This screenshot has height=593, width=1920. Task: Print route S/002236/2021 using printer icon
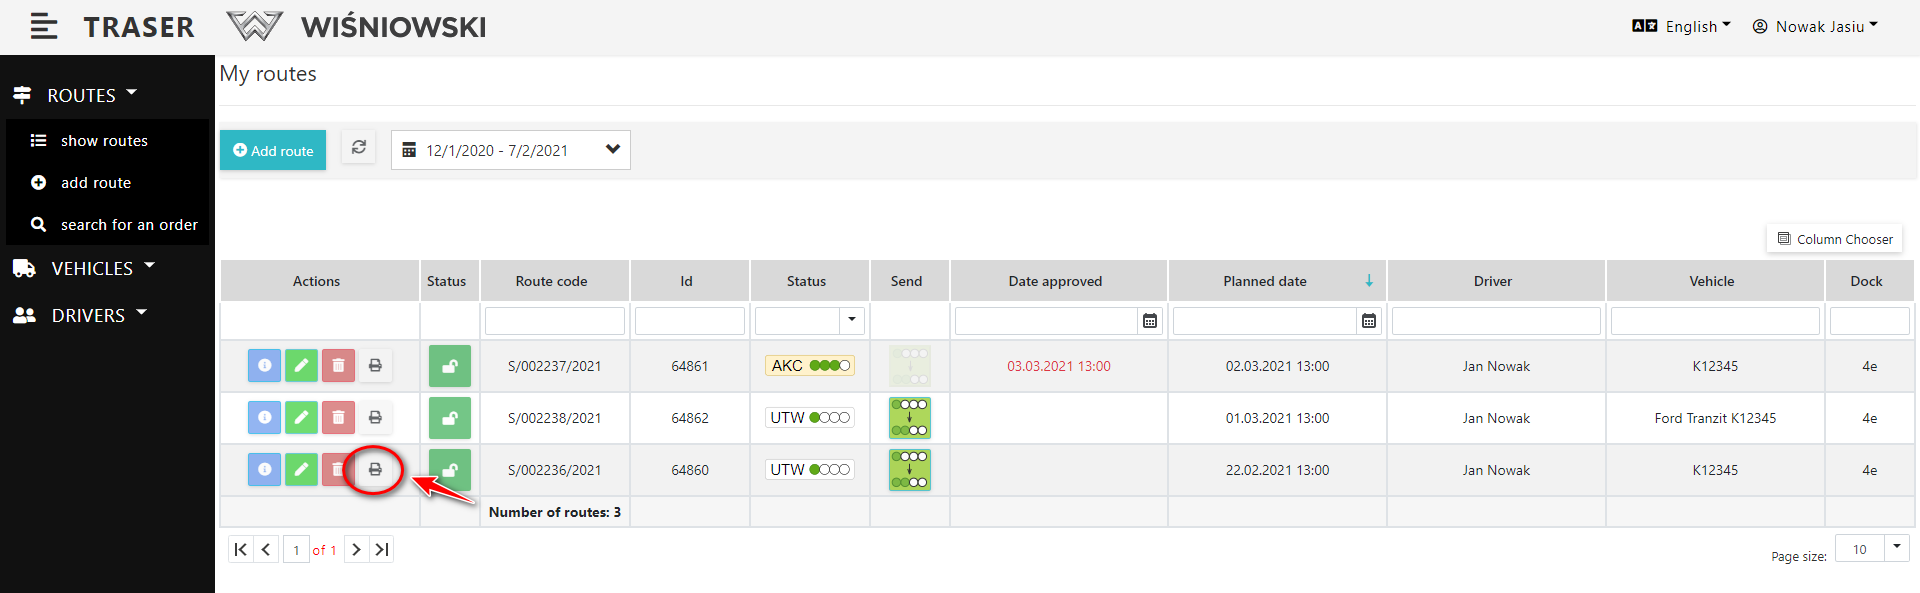pyautogui.click(x=375, y=470)
